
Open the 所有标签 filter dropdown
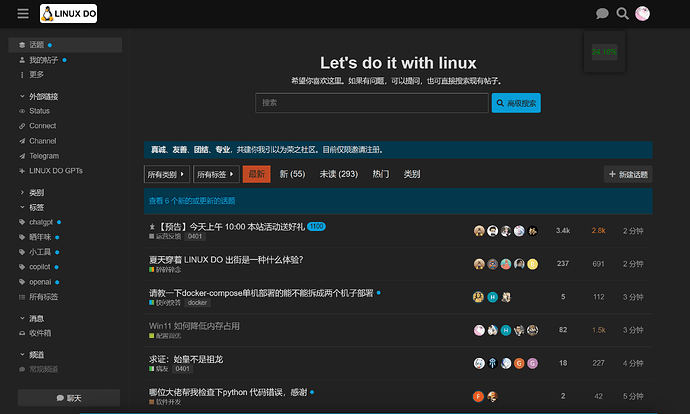[x=216, y=174]
